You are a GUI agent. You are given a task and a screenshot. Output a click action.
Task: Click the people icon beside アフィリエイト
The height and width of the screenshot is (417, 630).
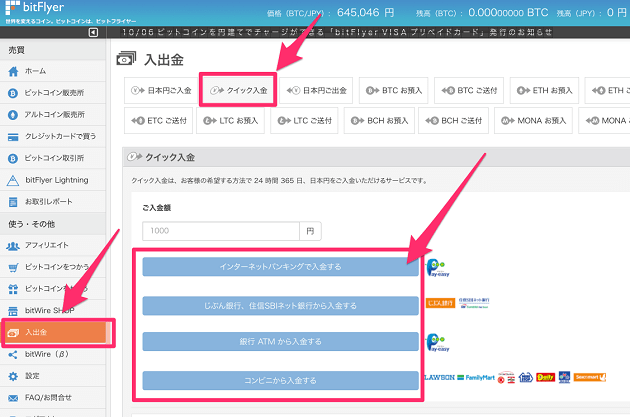pos(13,246)
